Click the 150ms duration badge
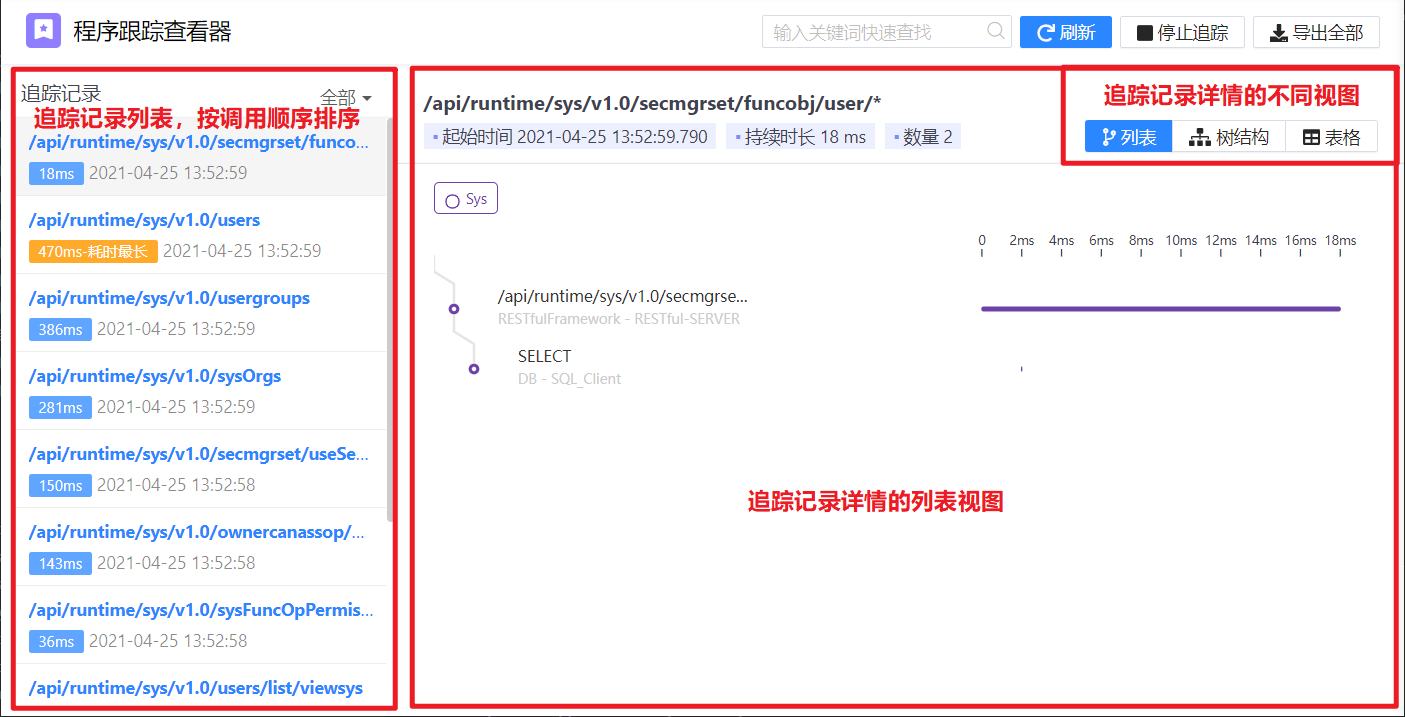Screen dimensions: 1405x717 tap(60, 485)
